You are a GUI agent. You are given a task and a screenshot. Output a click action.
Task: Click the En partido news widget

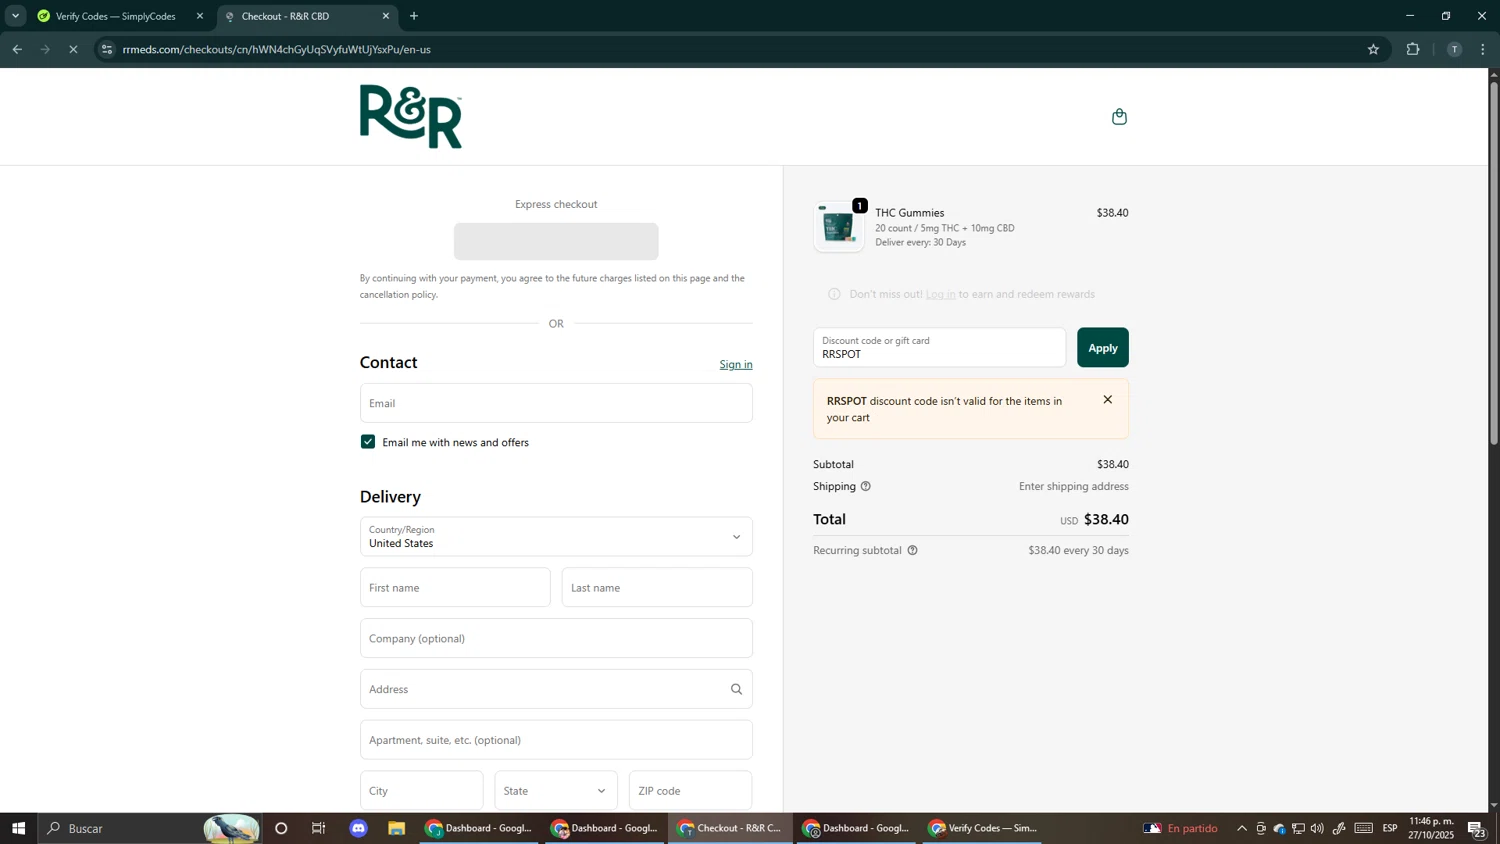(1181, 828)
